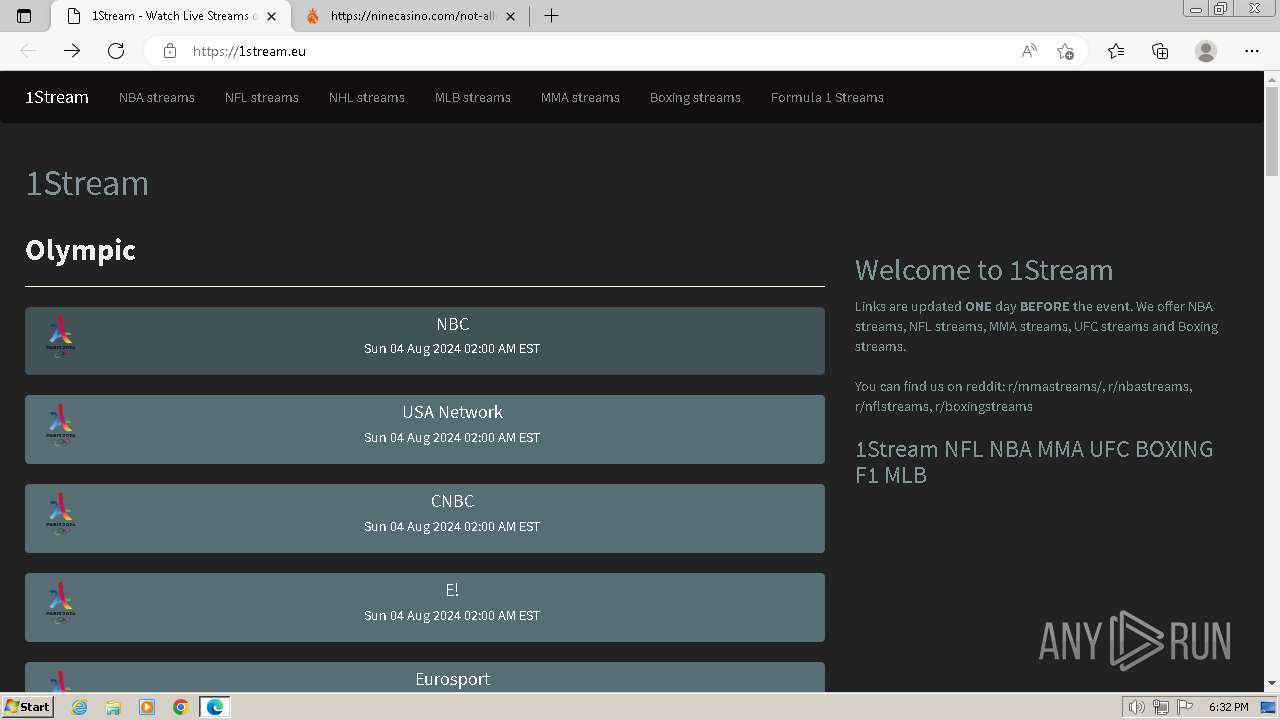Open NHL streams menu item
Image resolution: width=1280 pixels, height=720 pixels.
[x=367, y=97]
